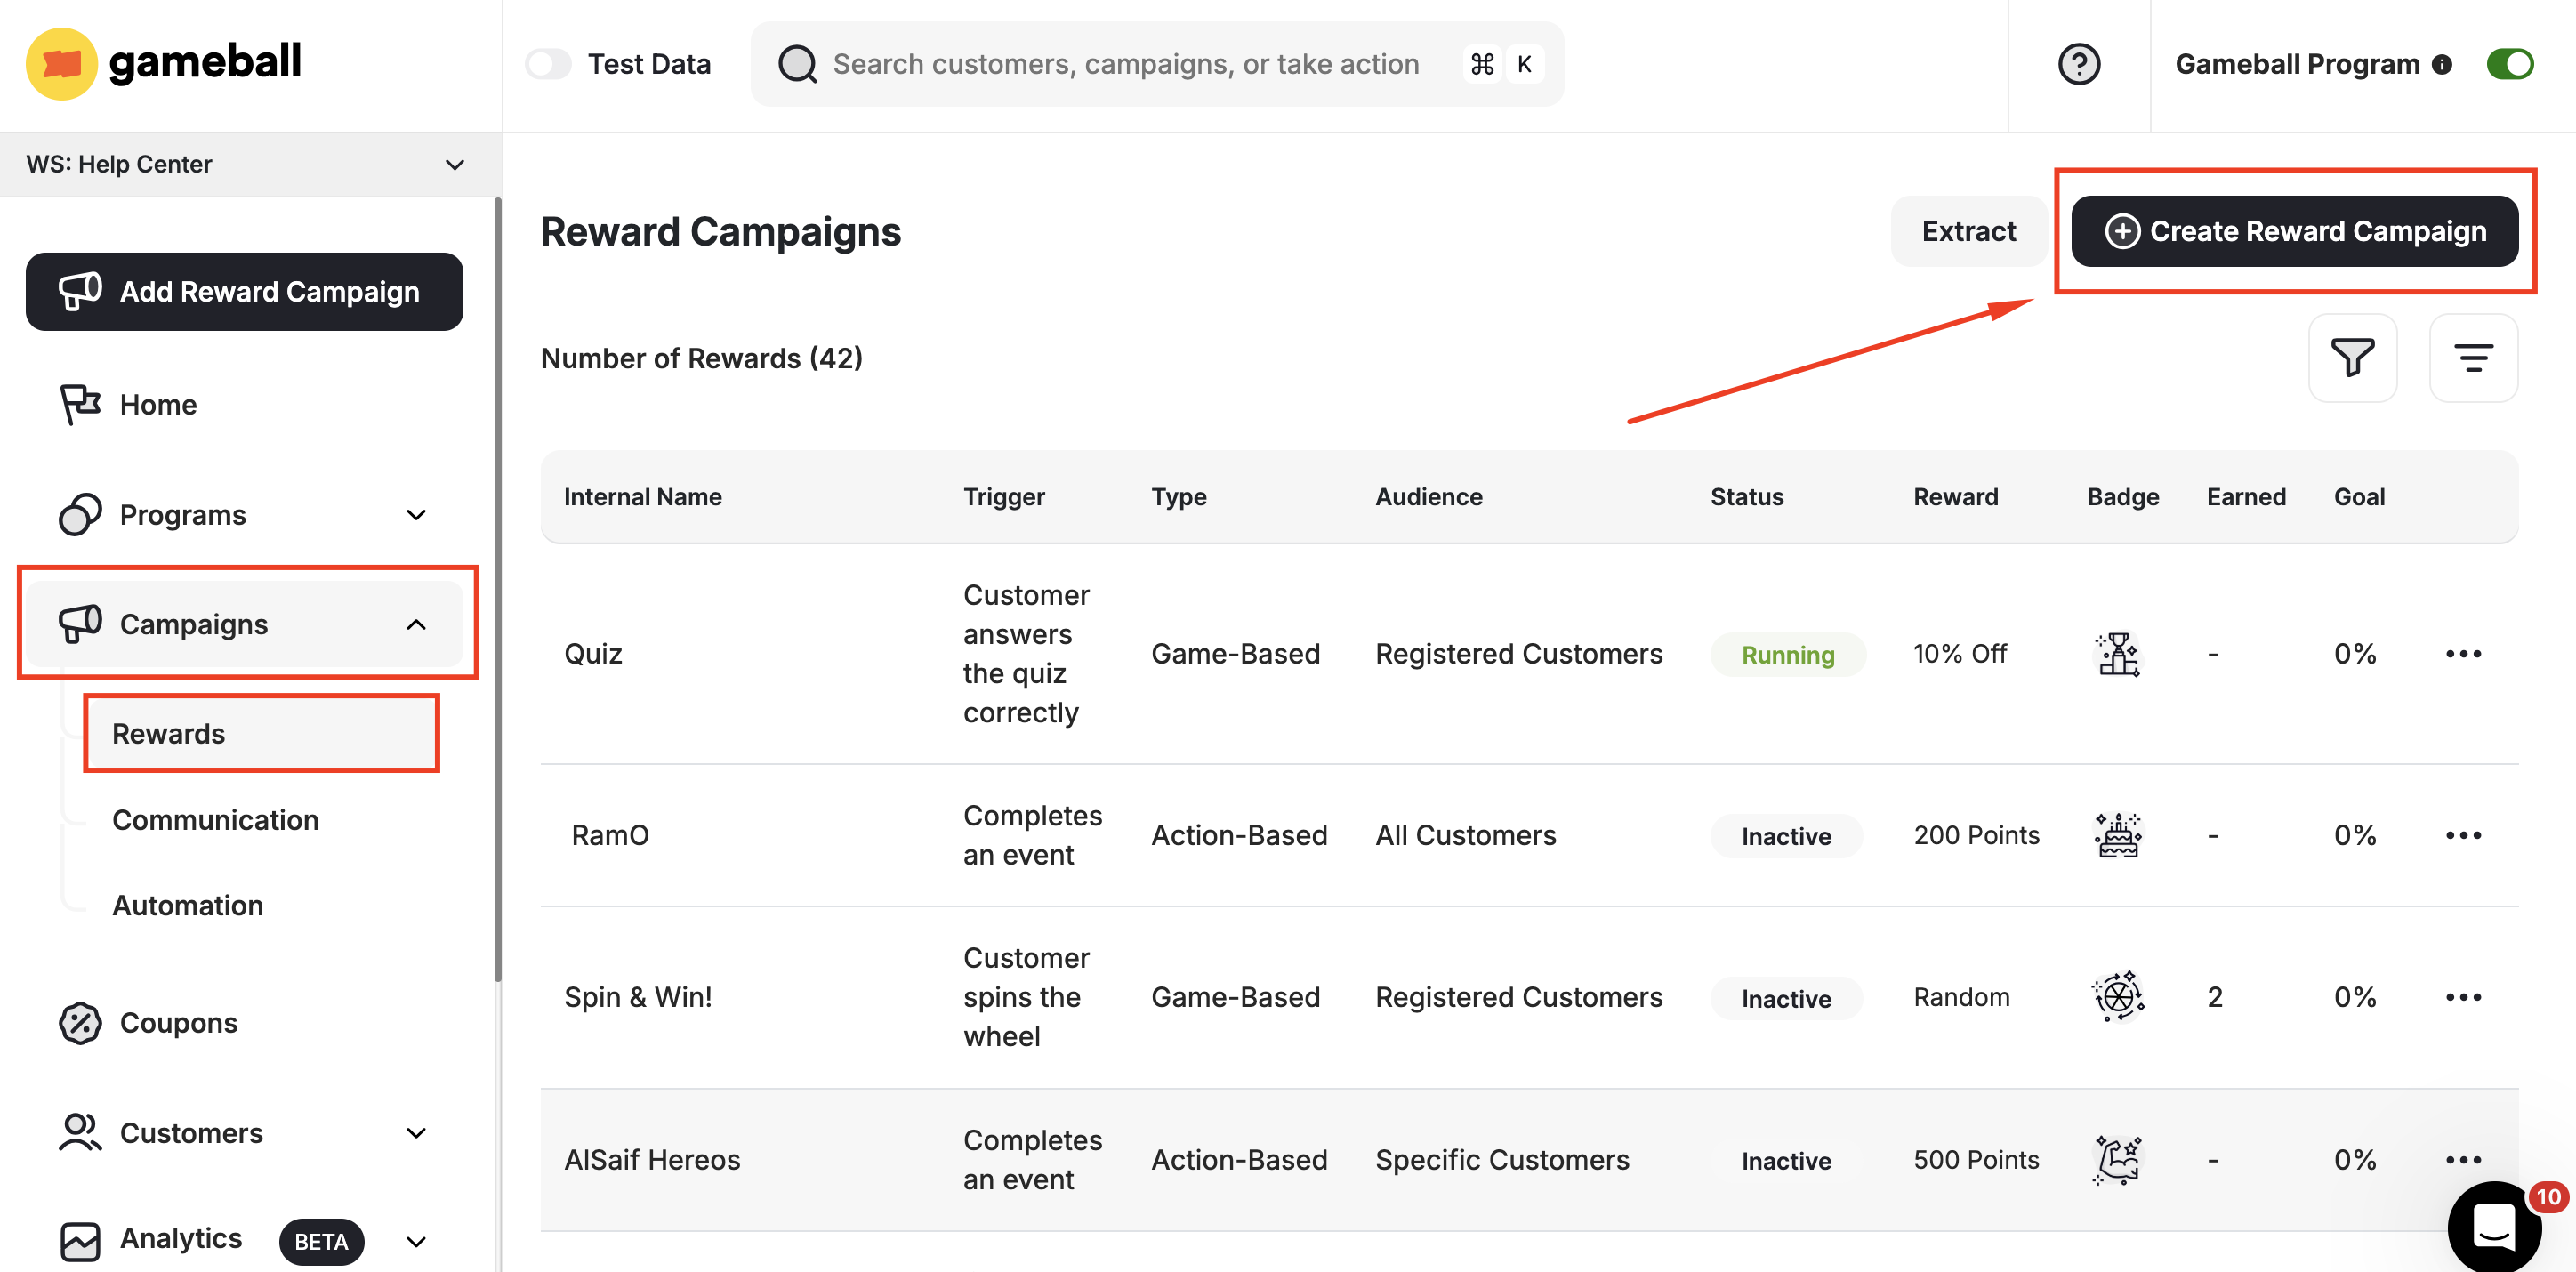
Task: Disable the Gameball Program toggle
Action: (2509, 64)
